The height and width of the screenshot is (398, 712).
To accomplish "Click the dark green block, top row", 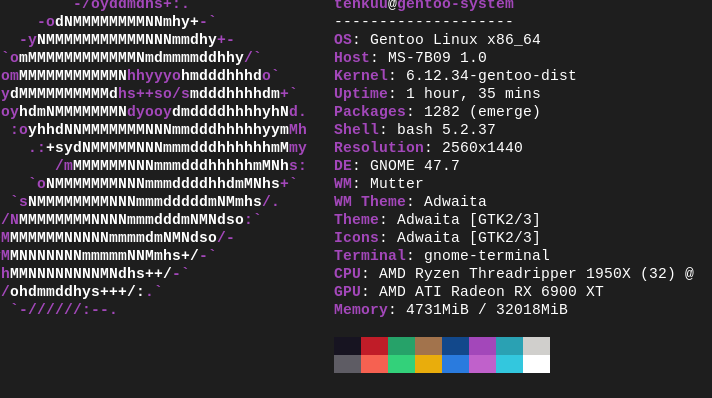I will click(401, 346).
